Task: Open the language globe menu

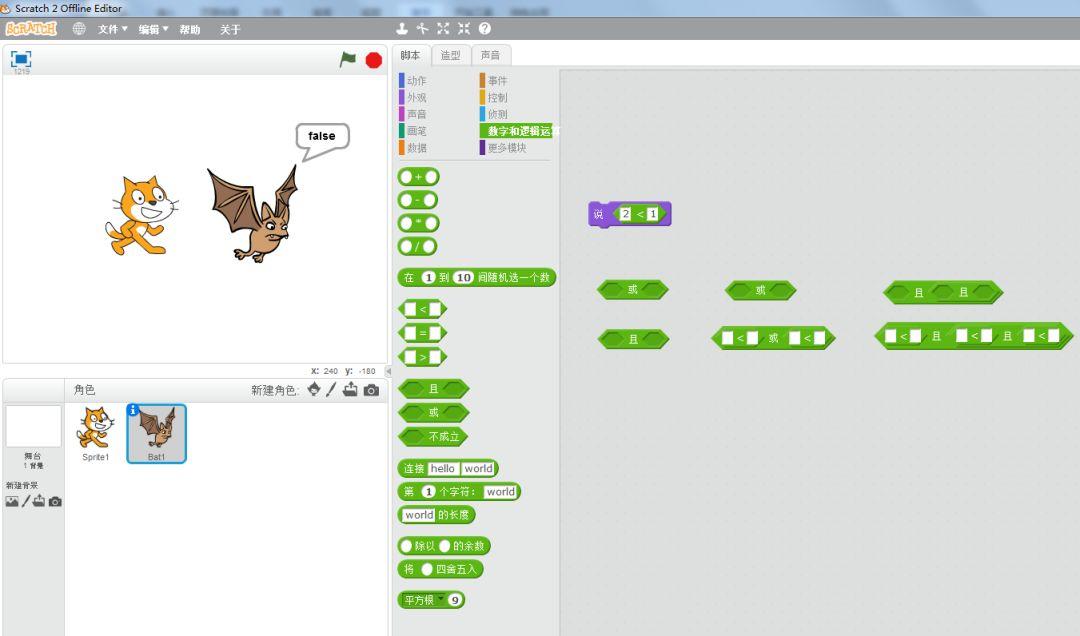Action: click(x=79, y=29)
